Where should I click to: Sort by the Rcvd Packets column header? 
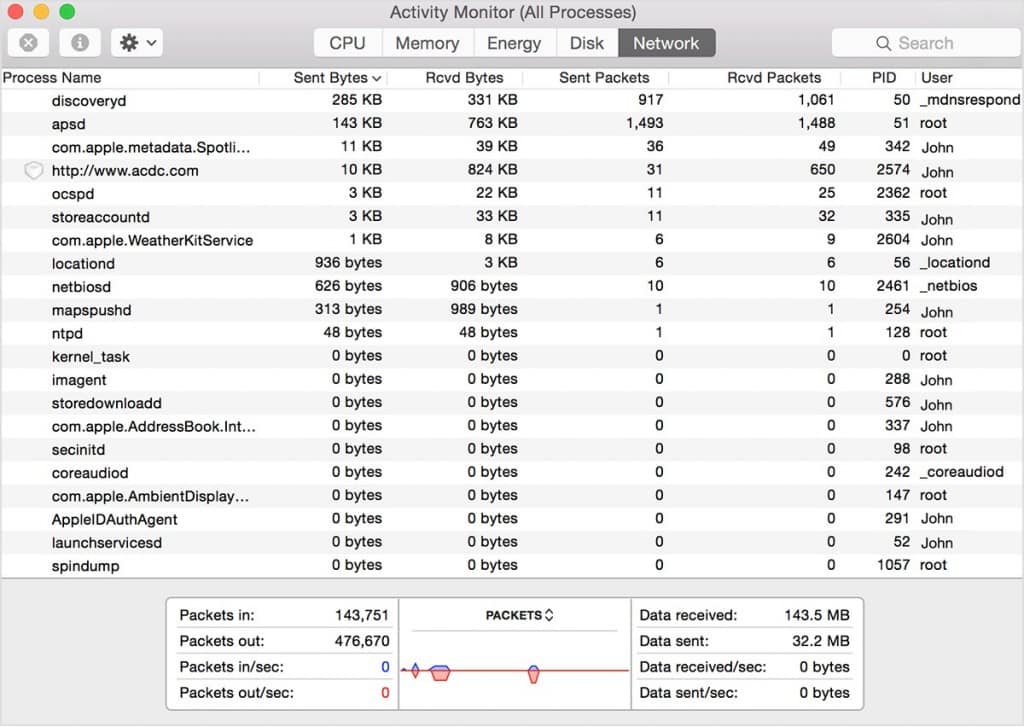click(x=774, y=77)
